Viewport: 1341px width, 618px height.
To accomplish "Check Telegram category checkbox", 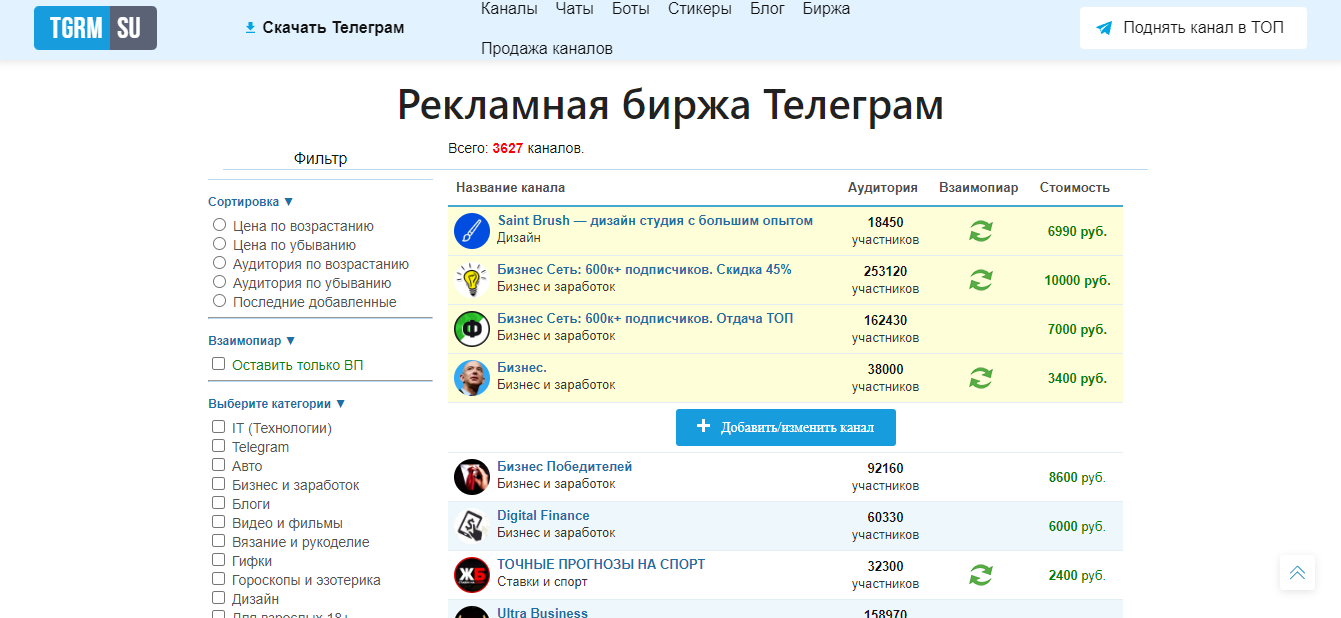I will pyautogui.click(x=218, y=446).
